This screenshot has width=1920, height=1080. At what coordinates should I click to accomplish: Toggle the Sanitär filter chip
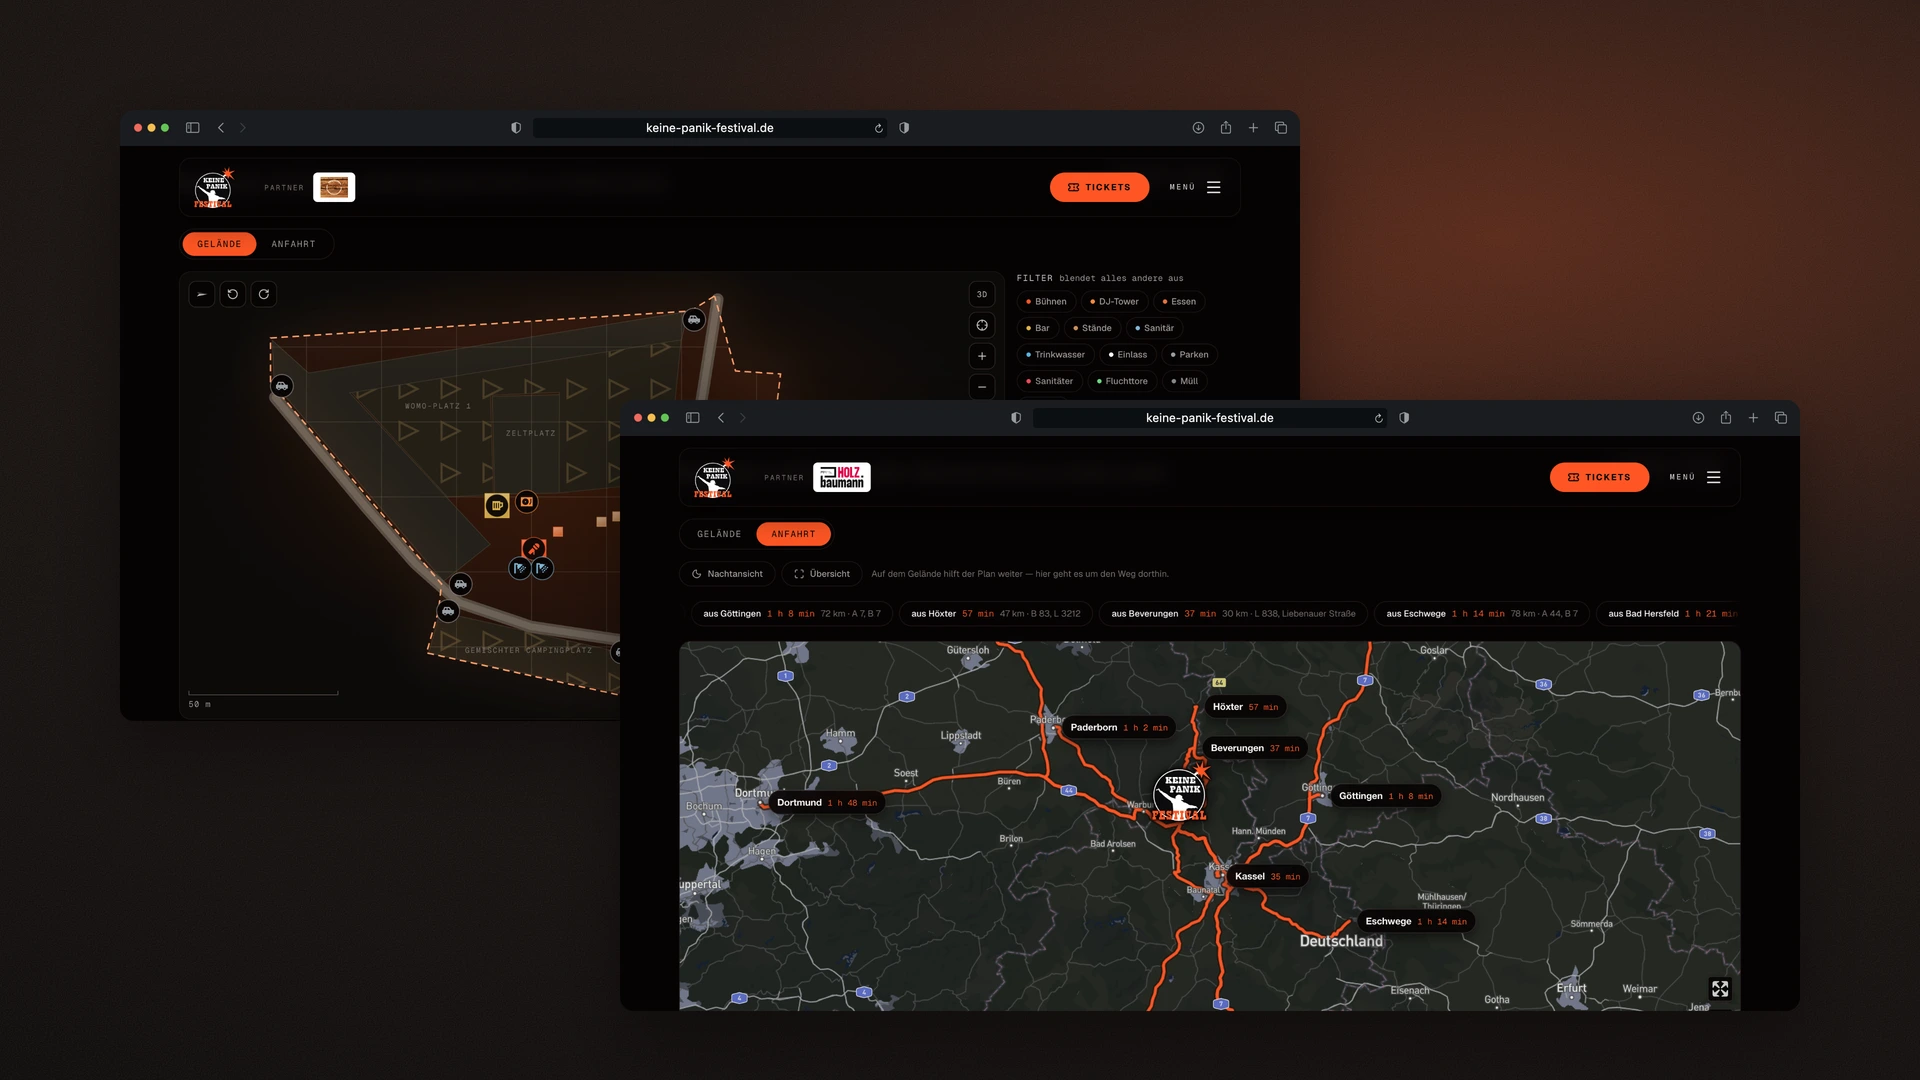[1155, 328]
